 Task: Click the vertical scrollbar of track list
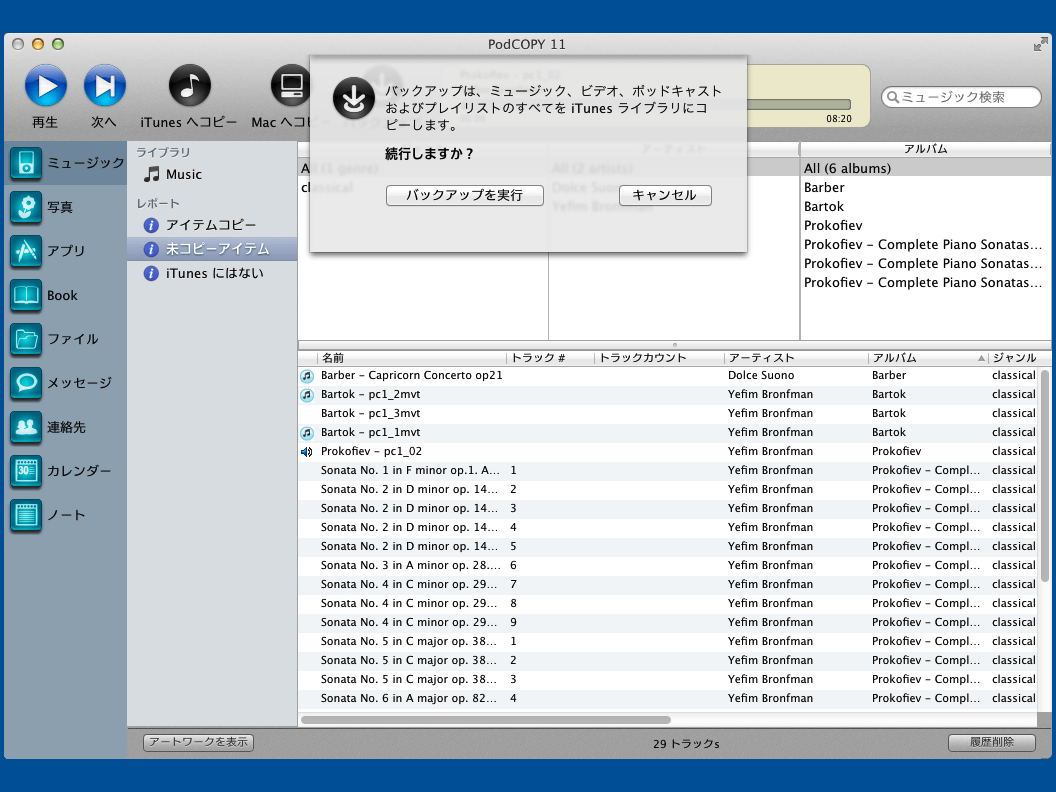pos(1045,475)
